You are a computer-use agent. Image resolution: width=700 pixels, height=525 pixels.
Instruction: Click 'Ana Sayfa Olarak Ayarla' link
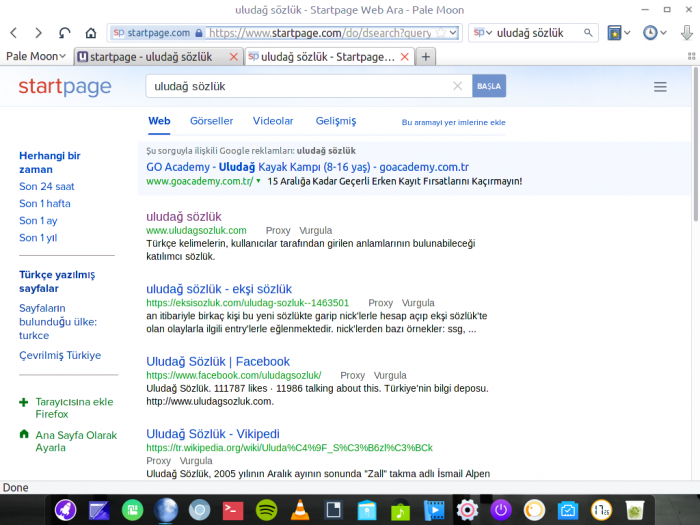[76, 441]
